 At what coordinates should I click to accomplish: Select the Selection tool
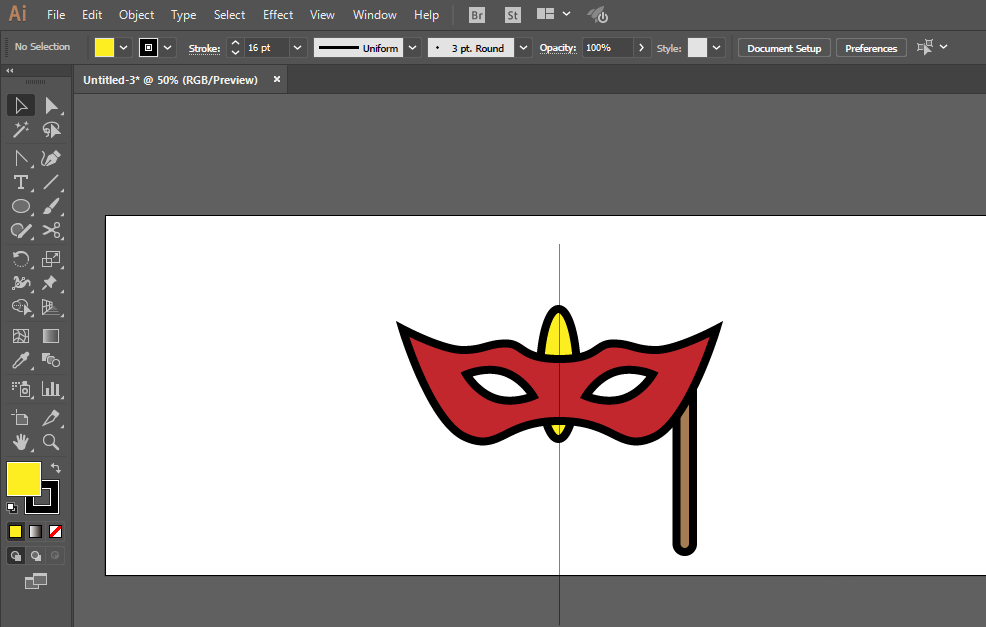[21, 105]
